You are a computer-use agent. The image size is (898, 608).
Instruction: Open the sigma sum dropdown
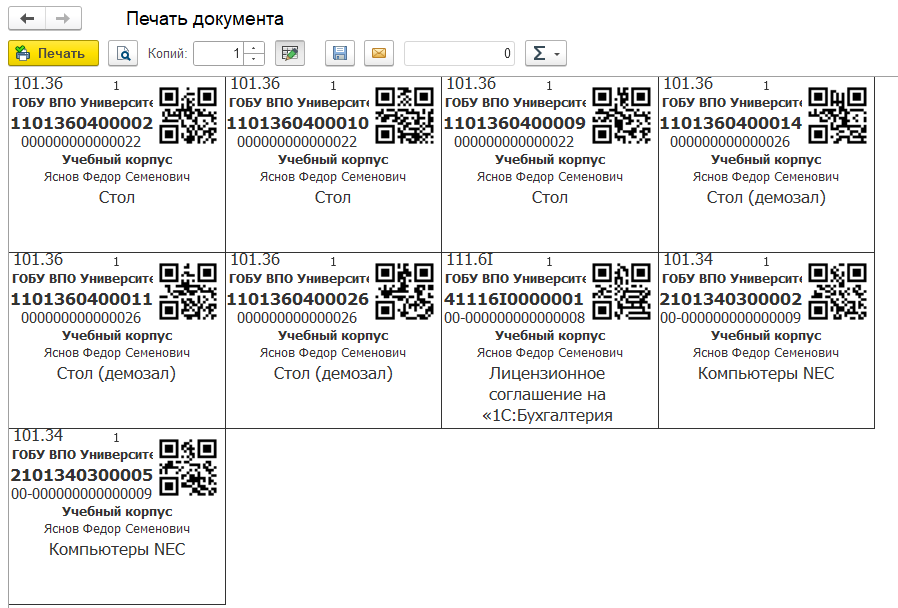[x=546, y=53]
